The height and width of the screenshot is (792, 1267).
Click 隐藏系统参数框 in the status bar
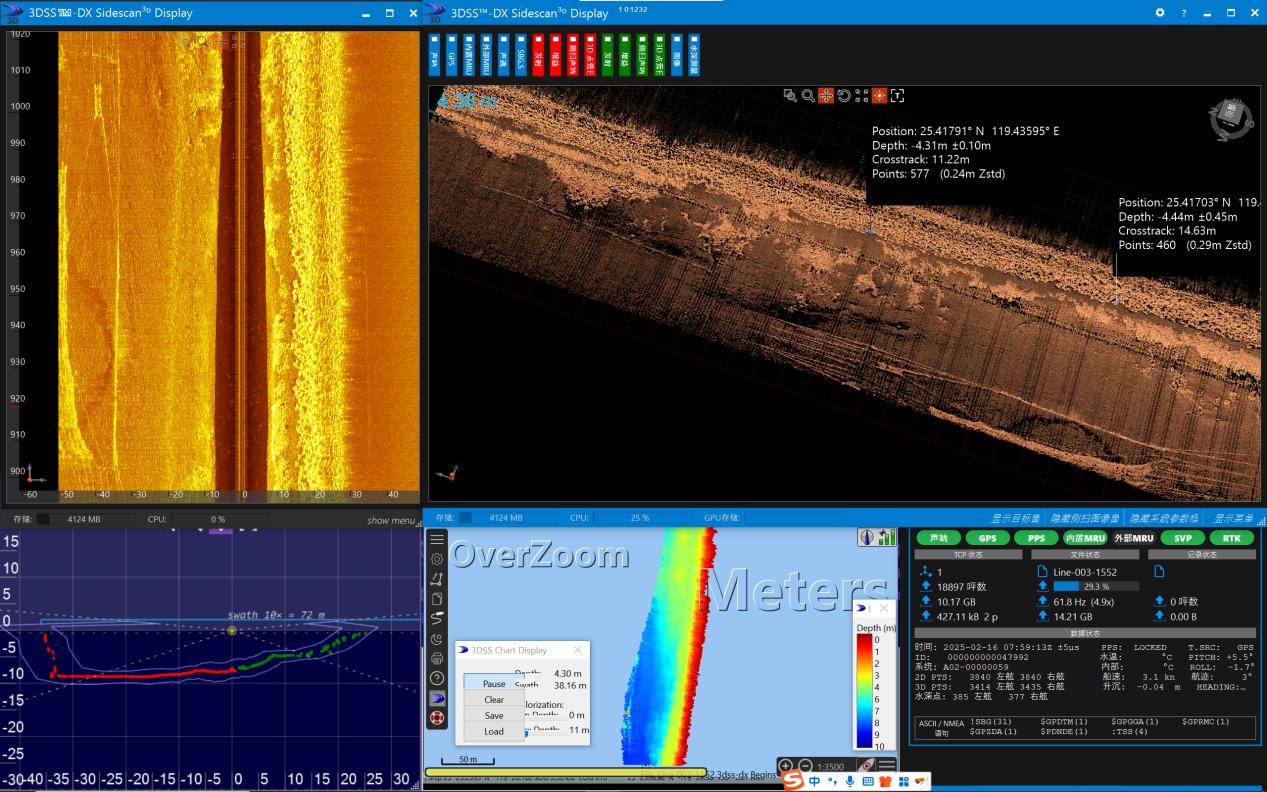point(1164,518)
